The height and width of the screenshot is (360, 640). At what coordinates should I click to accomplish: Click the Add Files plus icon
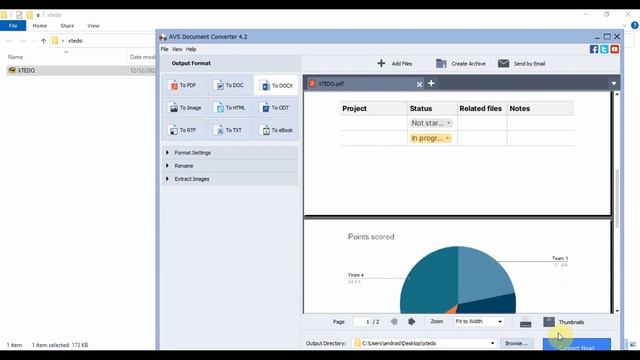point(381,63)
